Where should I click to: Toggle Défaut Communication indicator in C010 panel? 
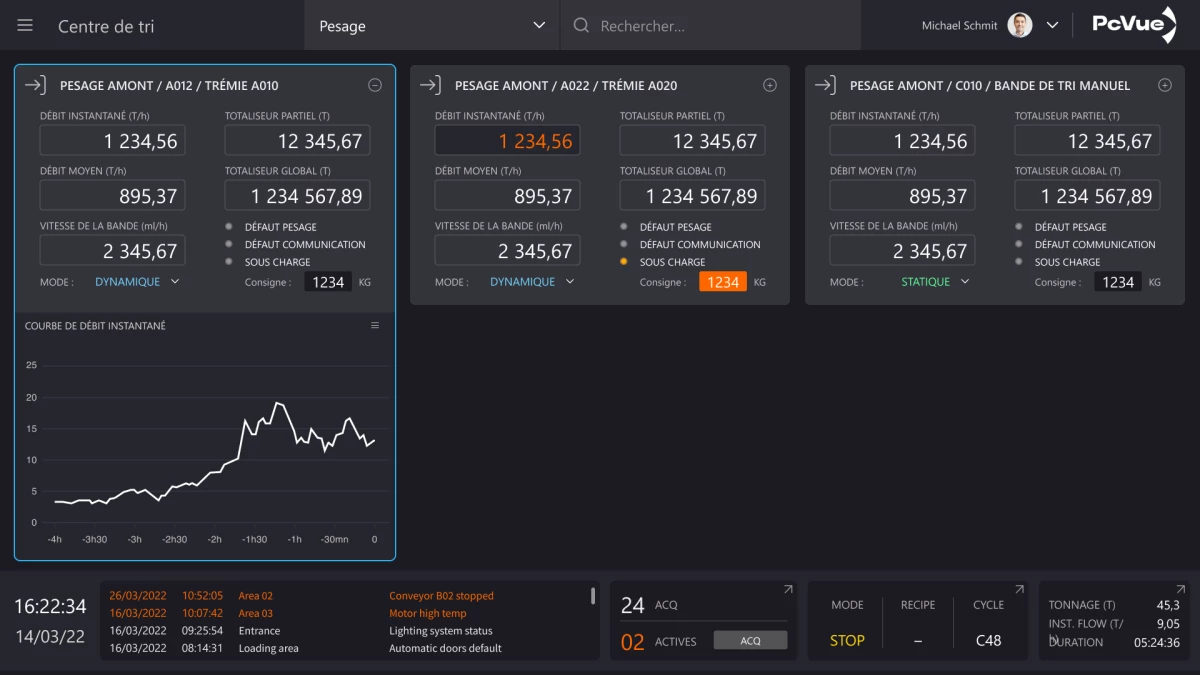(1019, 244)
